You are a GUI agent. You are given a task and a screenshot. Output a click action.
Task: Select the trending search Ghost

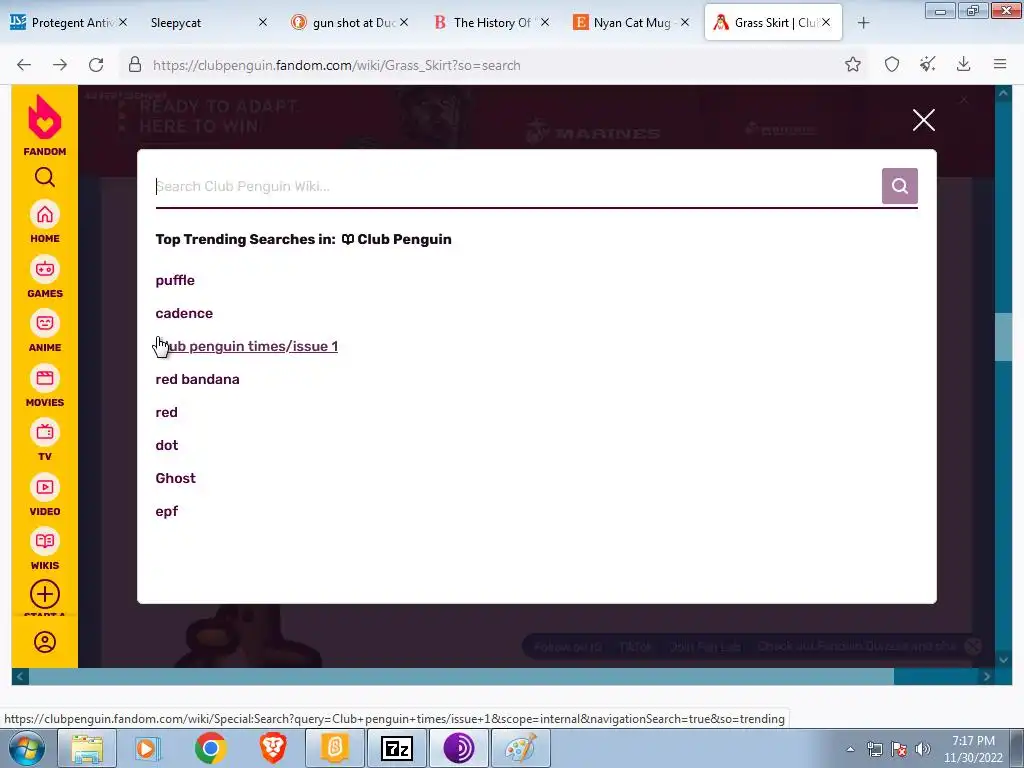pyautogui.click(x=175, y=478)
